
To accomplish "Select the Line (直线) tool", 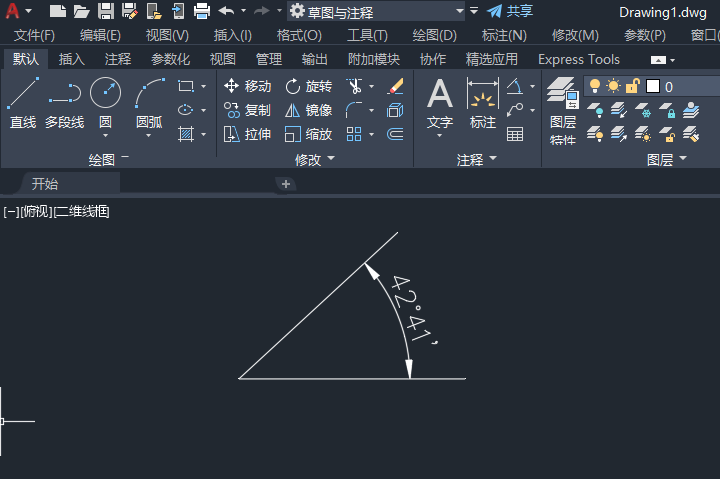I will point(23,102).
